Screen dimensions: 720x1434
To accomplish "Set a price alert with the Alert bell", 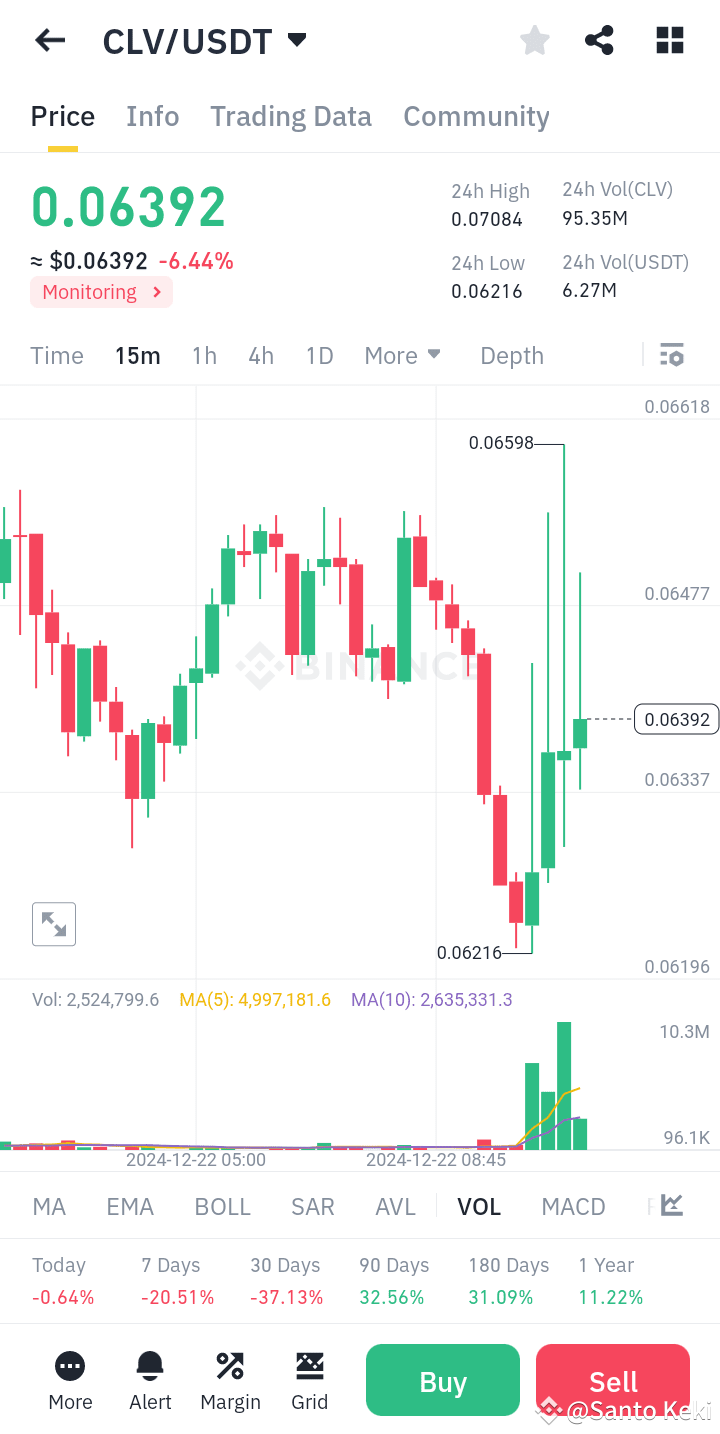I will point(150,1380).
